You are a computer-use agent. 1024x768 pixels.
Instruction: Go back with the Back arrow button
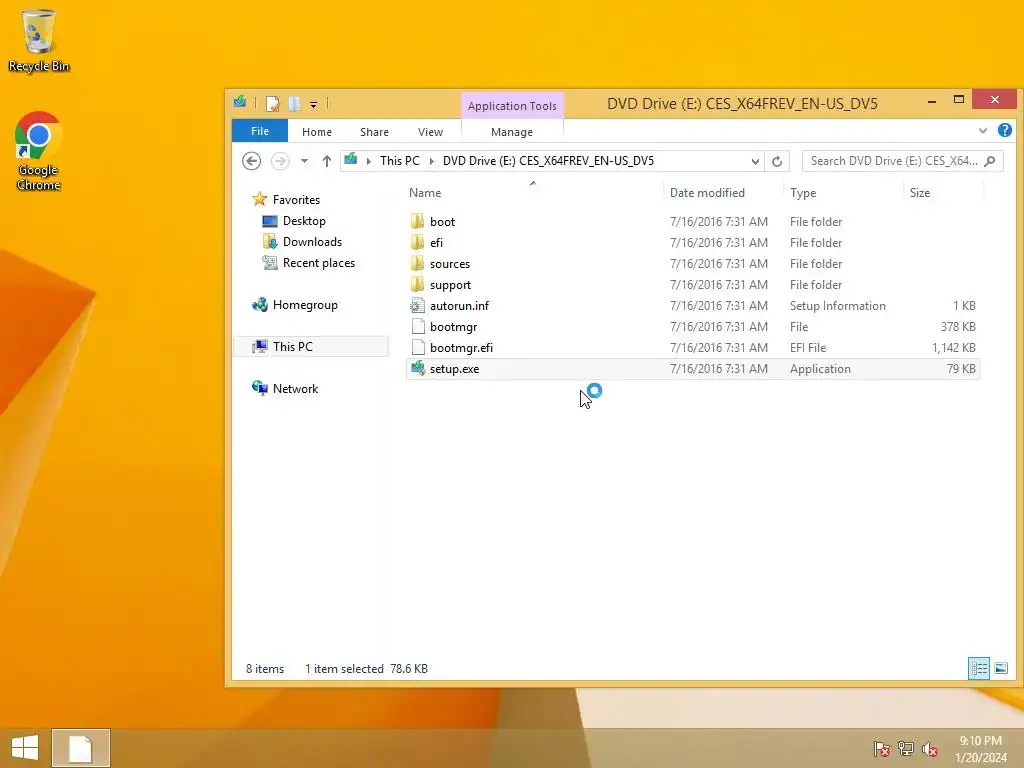pyautogui.click(x=251, y=161)
